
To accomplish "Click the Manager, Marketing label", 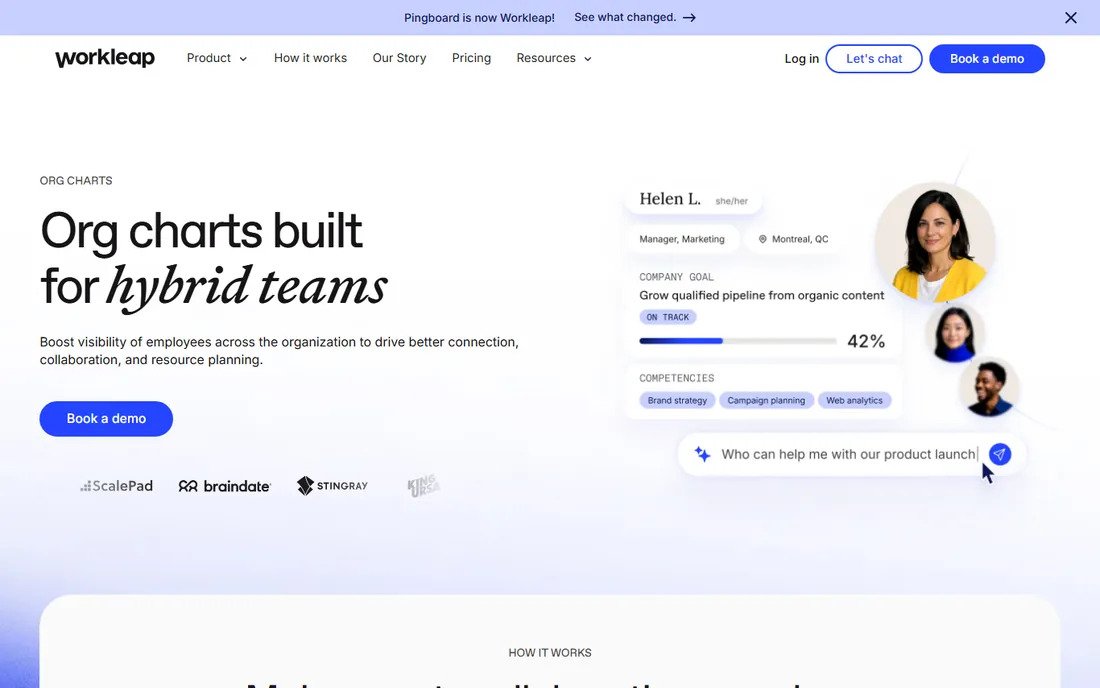I will pyautogui.click(x=682, y=239).
